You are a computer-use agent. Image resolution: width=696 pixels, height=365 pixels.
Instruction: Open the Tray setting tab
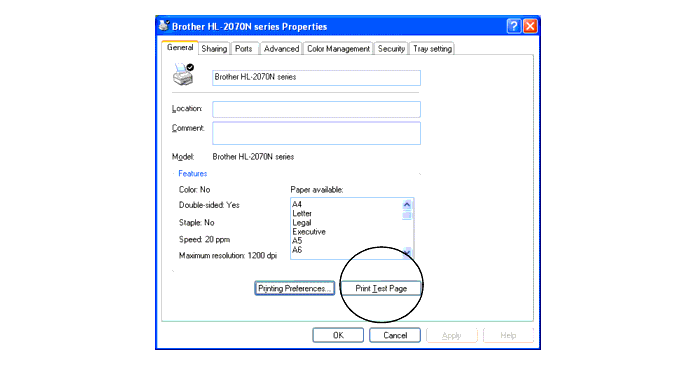[x=432, y=49]
